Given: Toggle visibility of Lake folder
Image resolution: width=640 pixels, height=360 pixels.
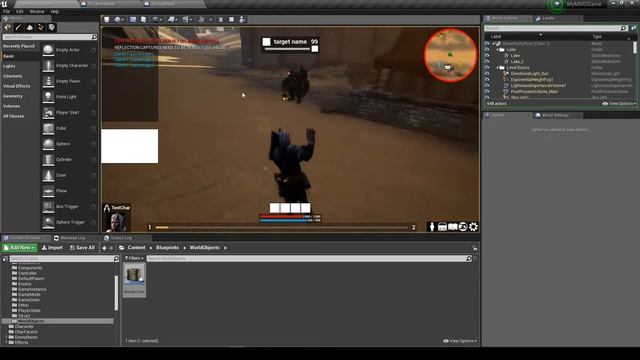Looking at the screenshot, I should coord(487,49).
